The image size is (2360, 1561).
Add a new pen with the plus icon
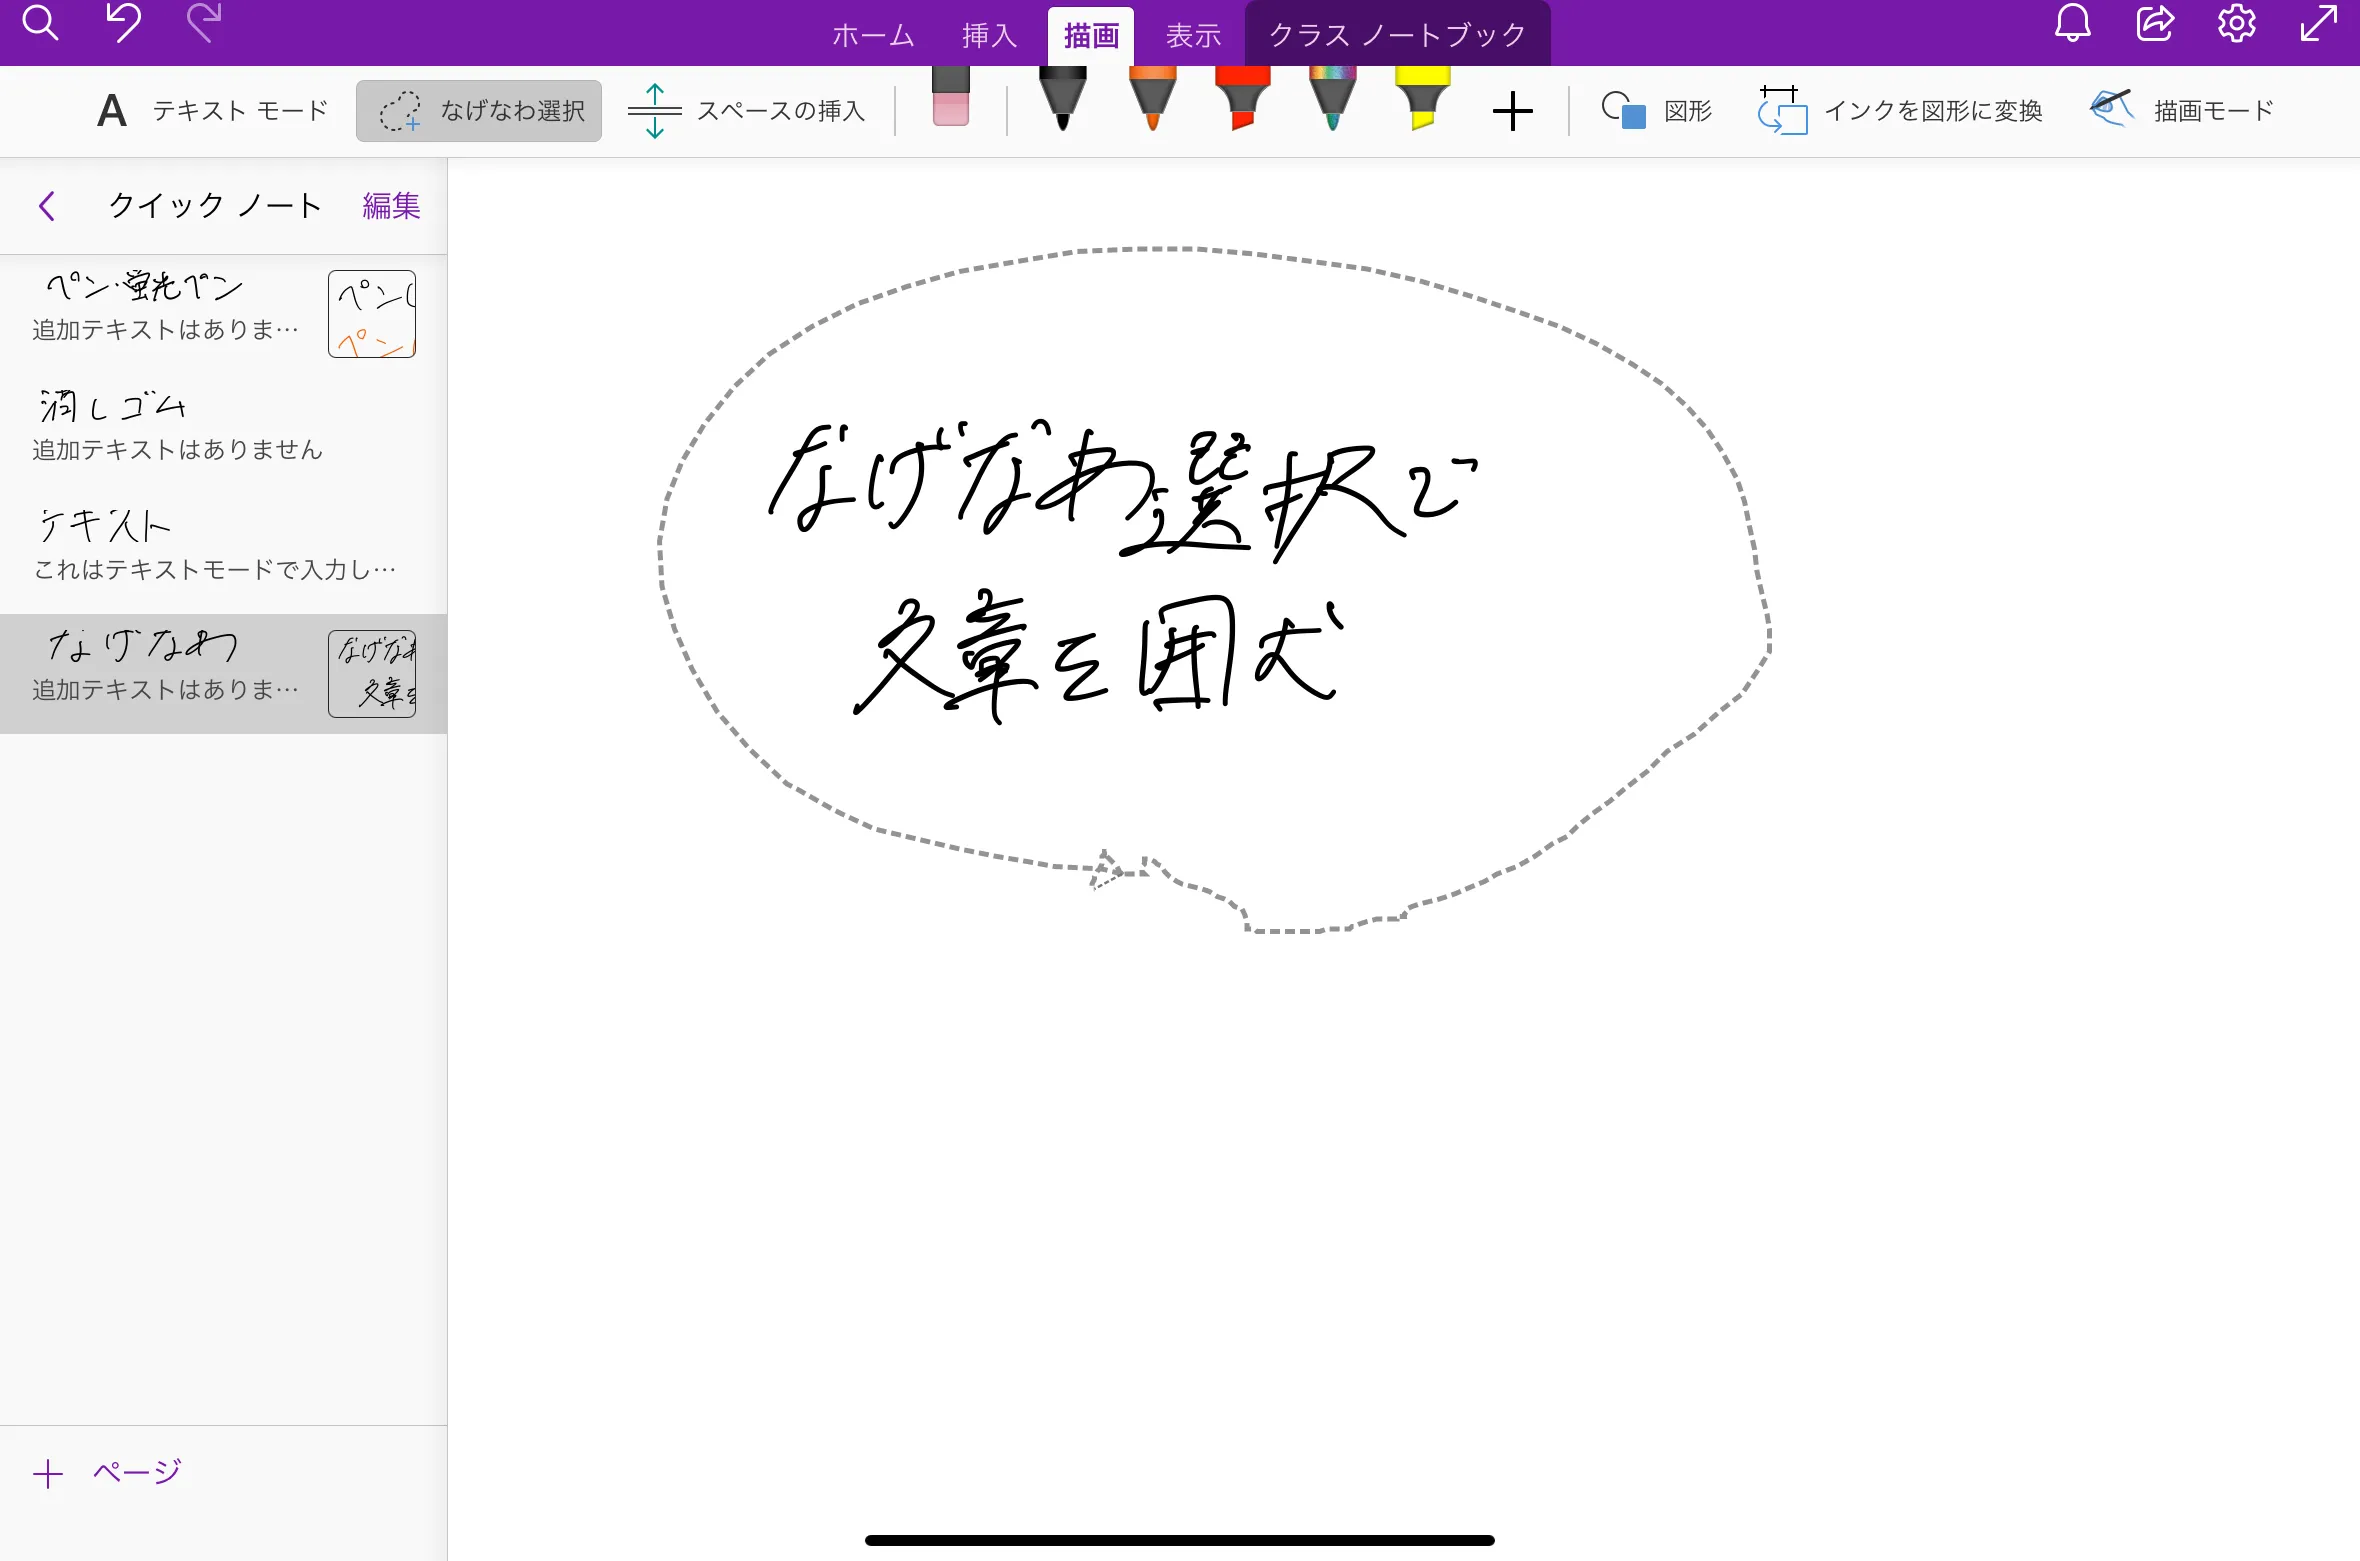1511,110
